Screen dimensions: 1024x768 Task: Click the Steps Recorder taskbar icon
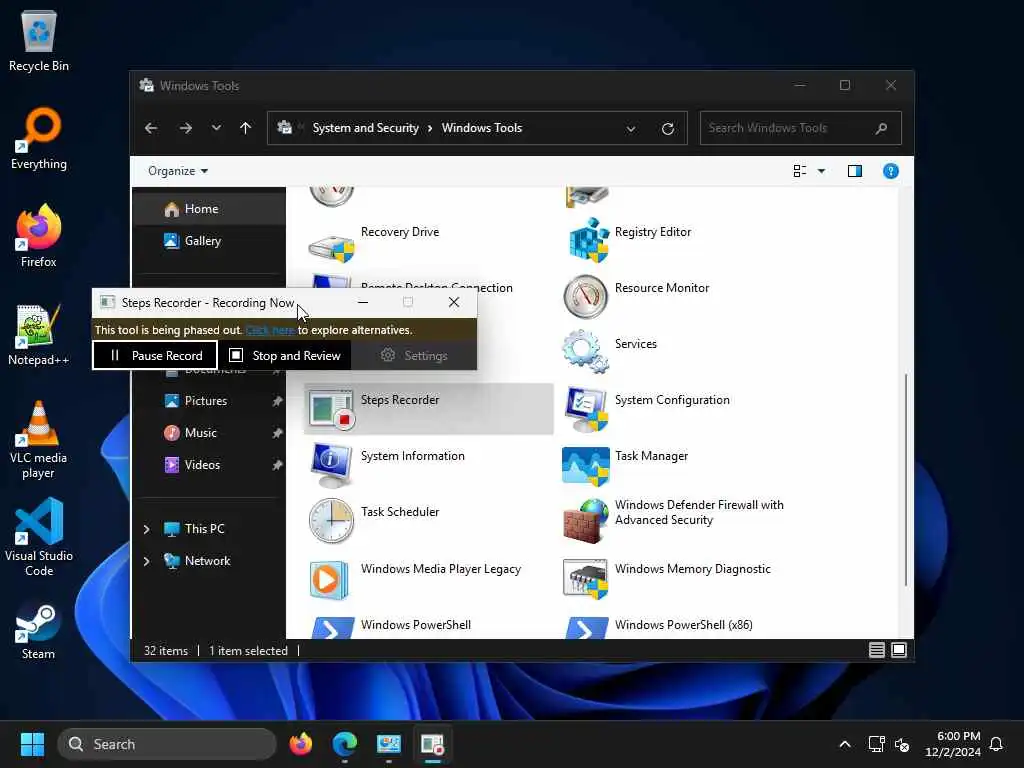432,744
